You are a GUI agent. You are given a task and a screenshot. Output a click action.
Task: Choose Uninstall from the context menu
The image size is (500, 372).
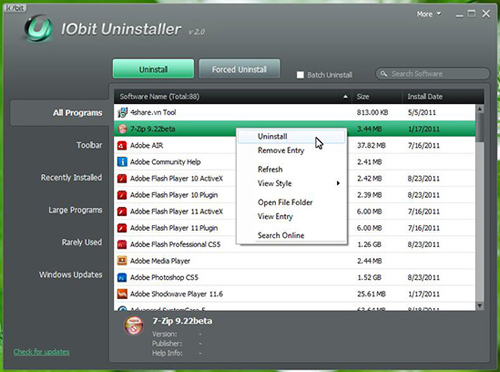point(291,136)
